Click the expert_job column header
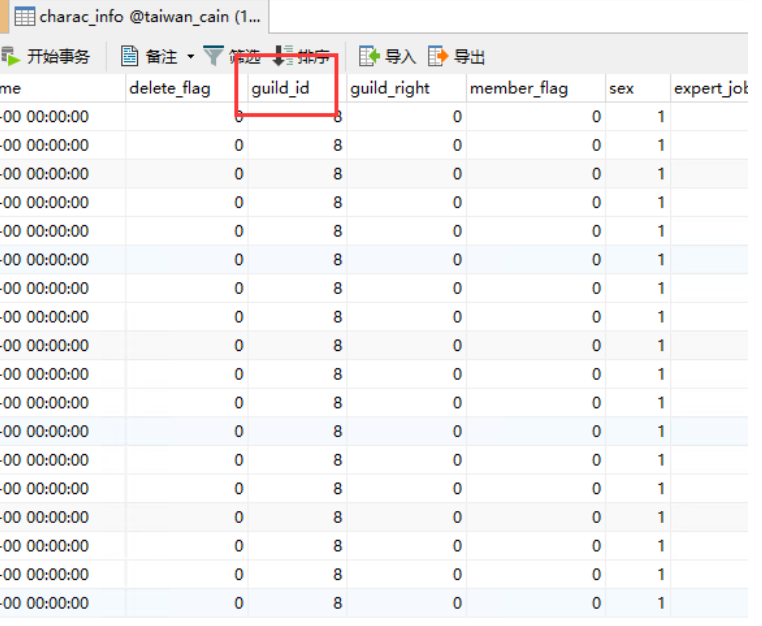Viewport: 762px width, 626px height. tap(710, 88)
